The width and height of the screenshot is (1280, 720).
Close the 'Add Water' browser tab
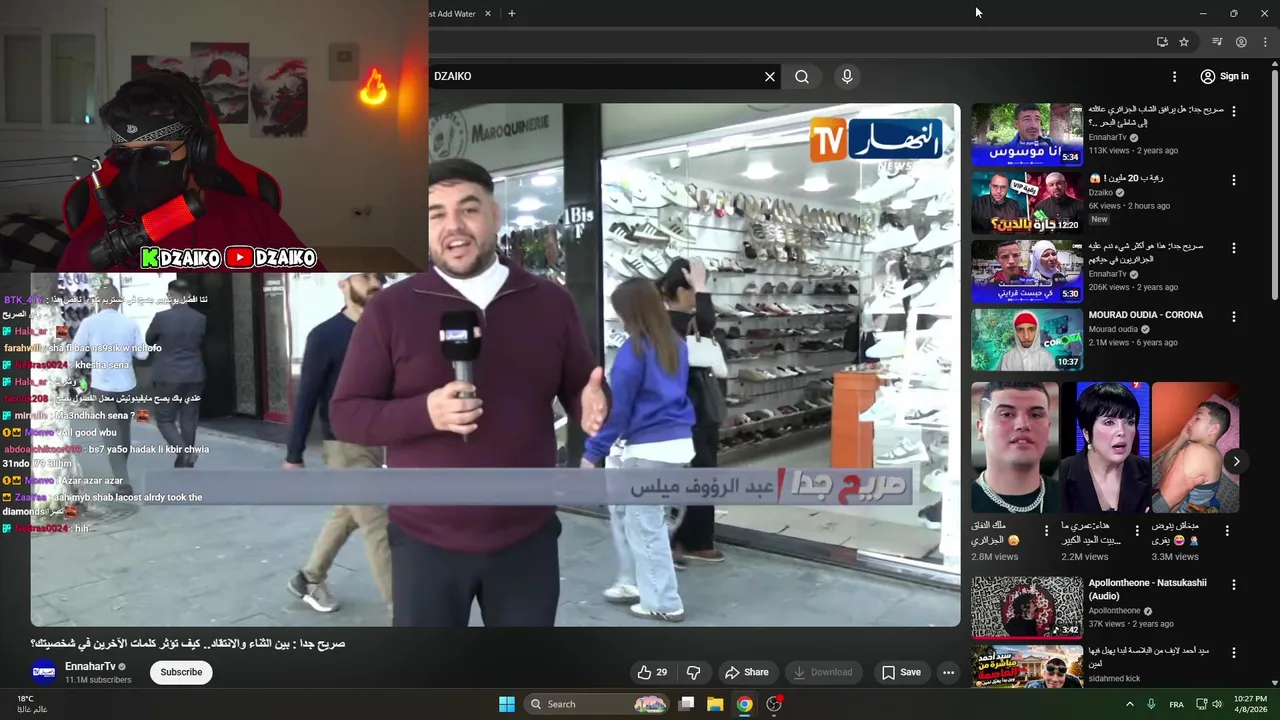488,13
